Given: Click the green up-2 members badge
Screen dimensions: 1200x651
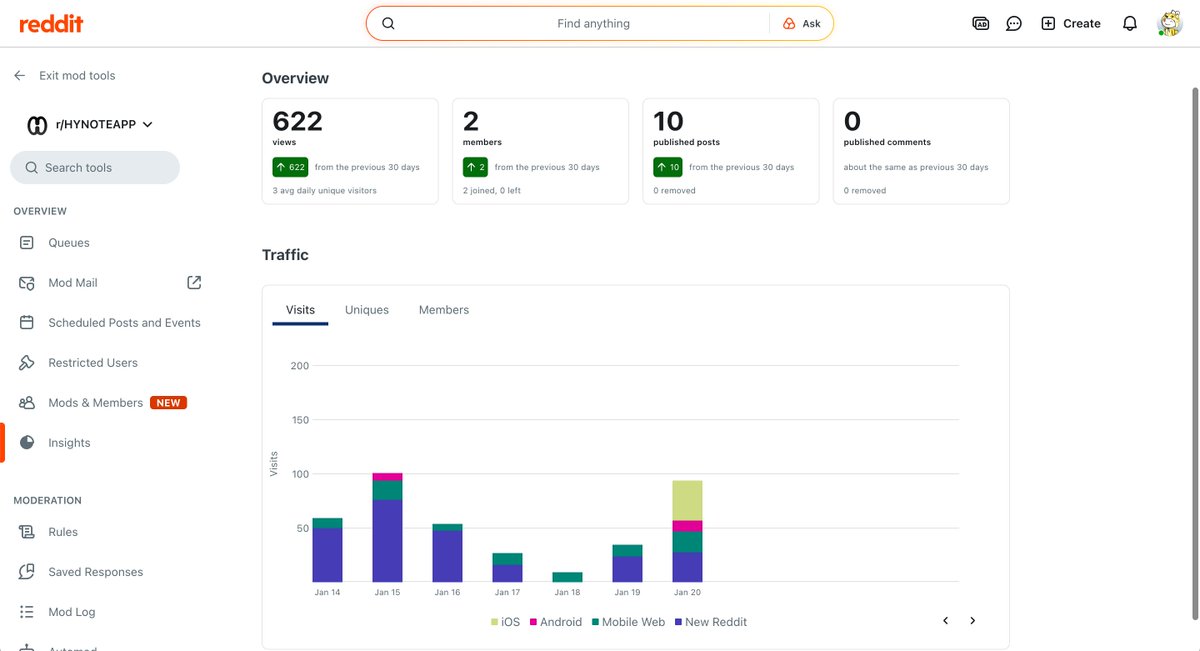Looking at the screenshot, I should 475,167.
